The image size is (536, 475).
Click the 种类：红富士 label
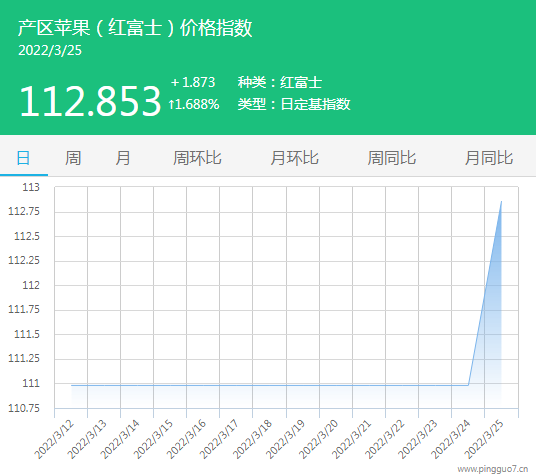tap(280, 82)
